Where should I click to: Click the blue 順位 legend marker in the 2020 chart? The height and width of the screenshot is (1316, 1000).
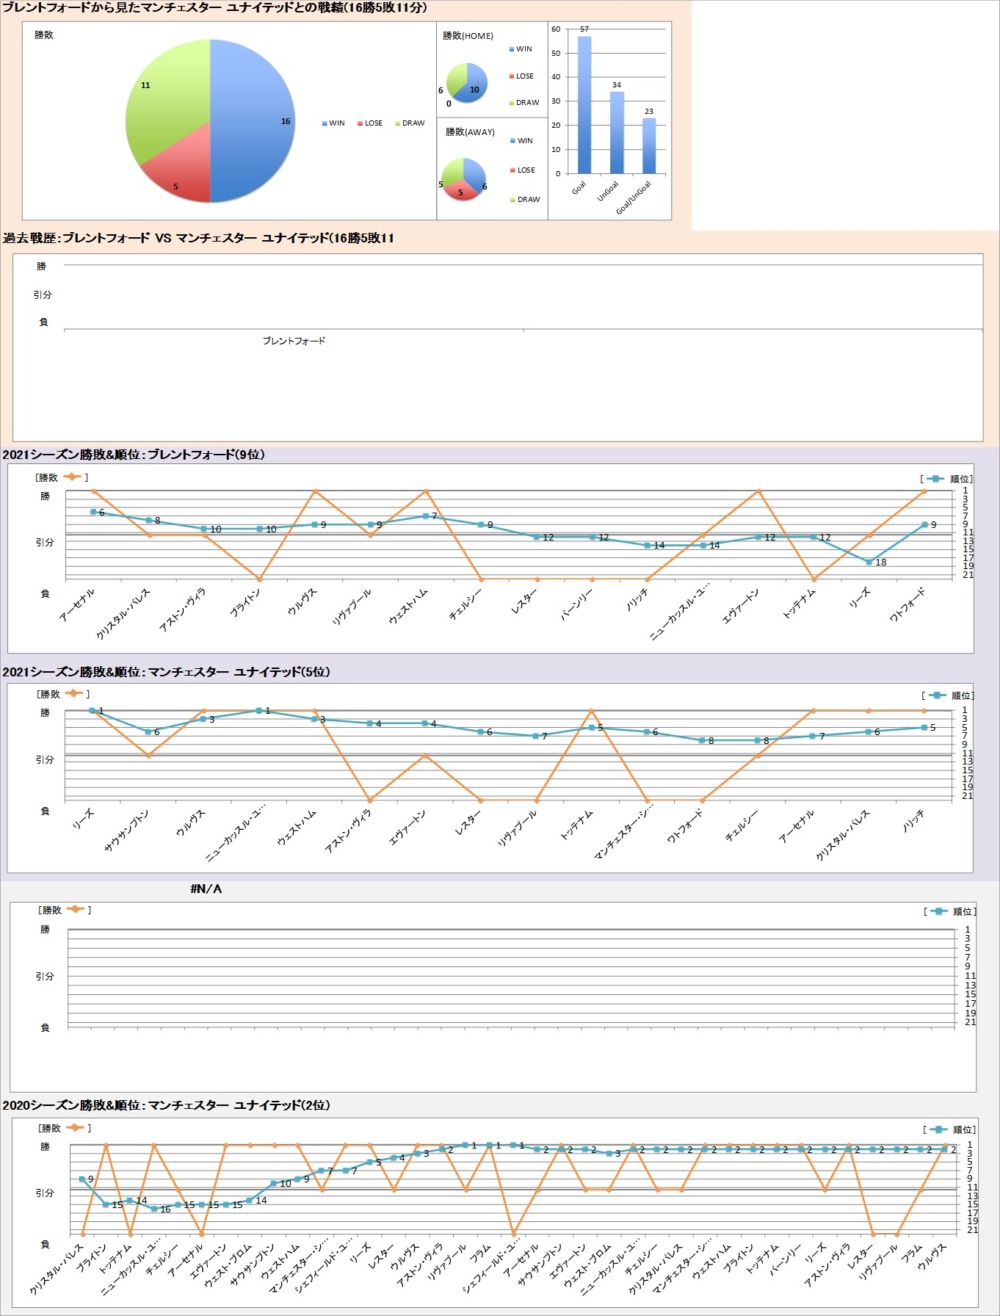coord(936,1129)
